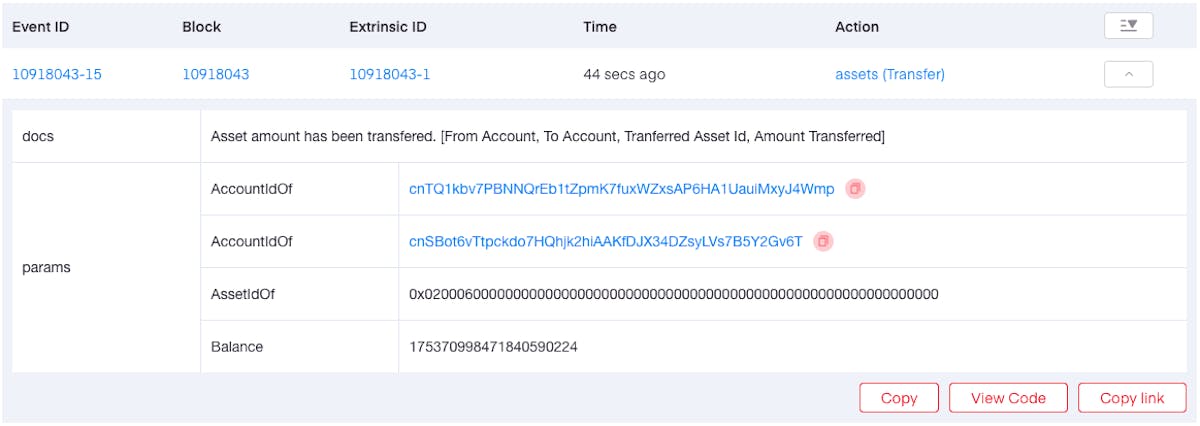The width and height of the screenshot is (1200, 426).
Task: Click the Action column header
Action: tap(857, 27)
